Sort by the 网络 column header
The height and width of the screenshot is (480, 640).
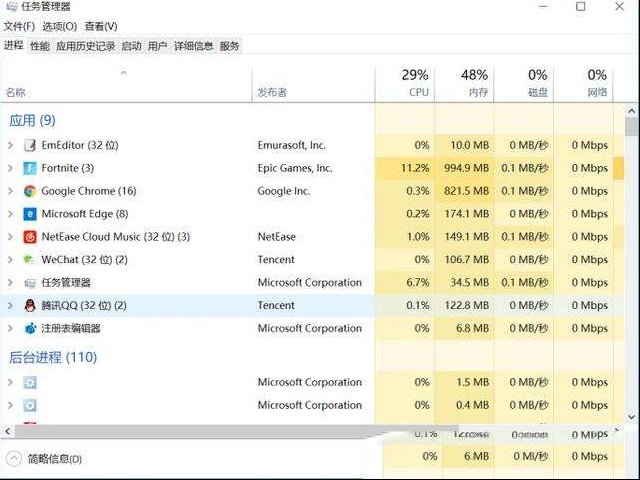point(583,84)
